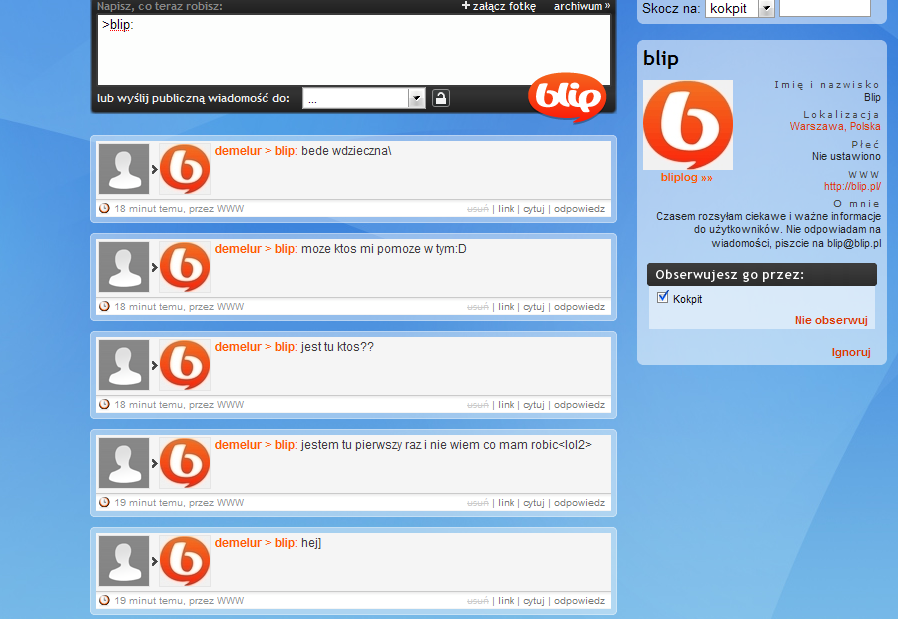Click clock icon on 'jestem tu pierwszy raz' message
The width and height of the screenshot is (898, 619).
[x=104, y=502]
